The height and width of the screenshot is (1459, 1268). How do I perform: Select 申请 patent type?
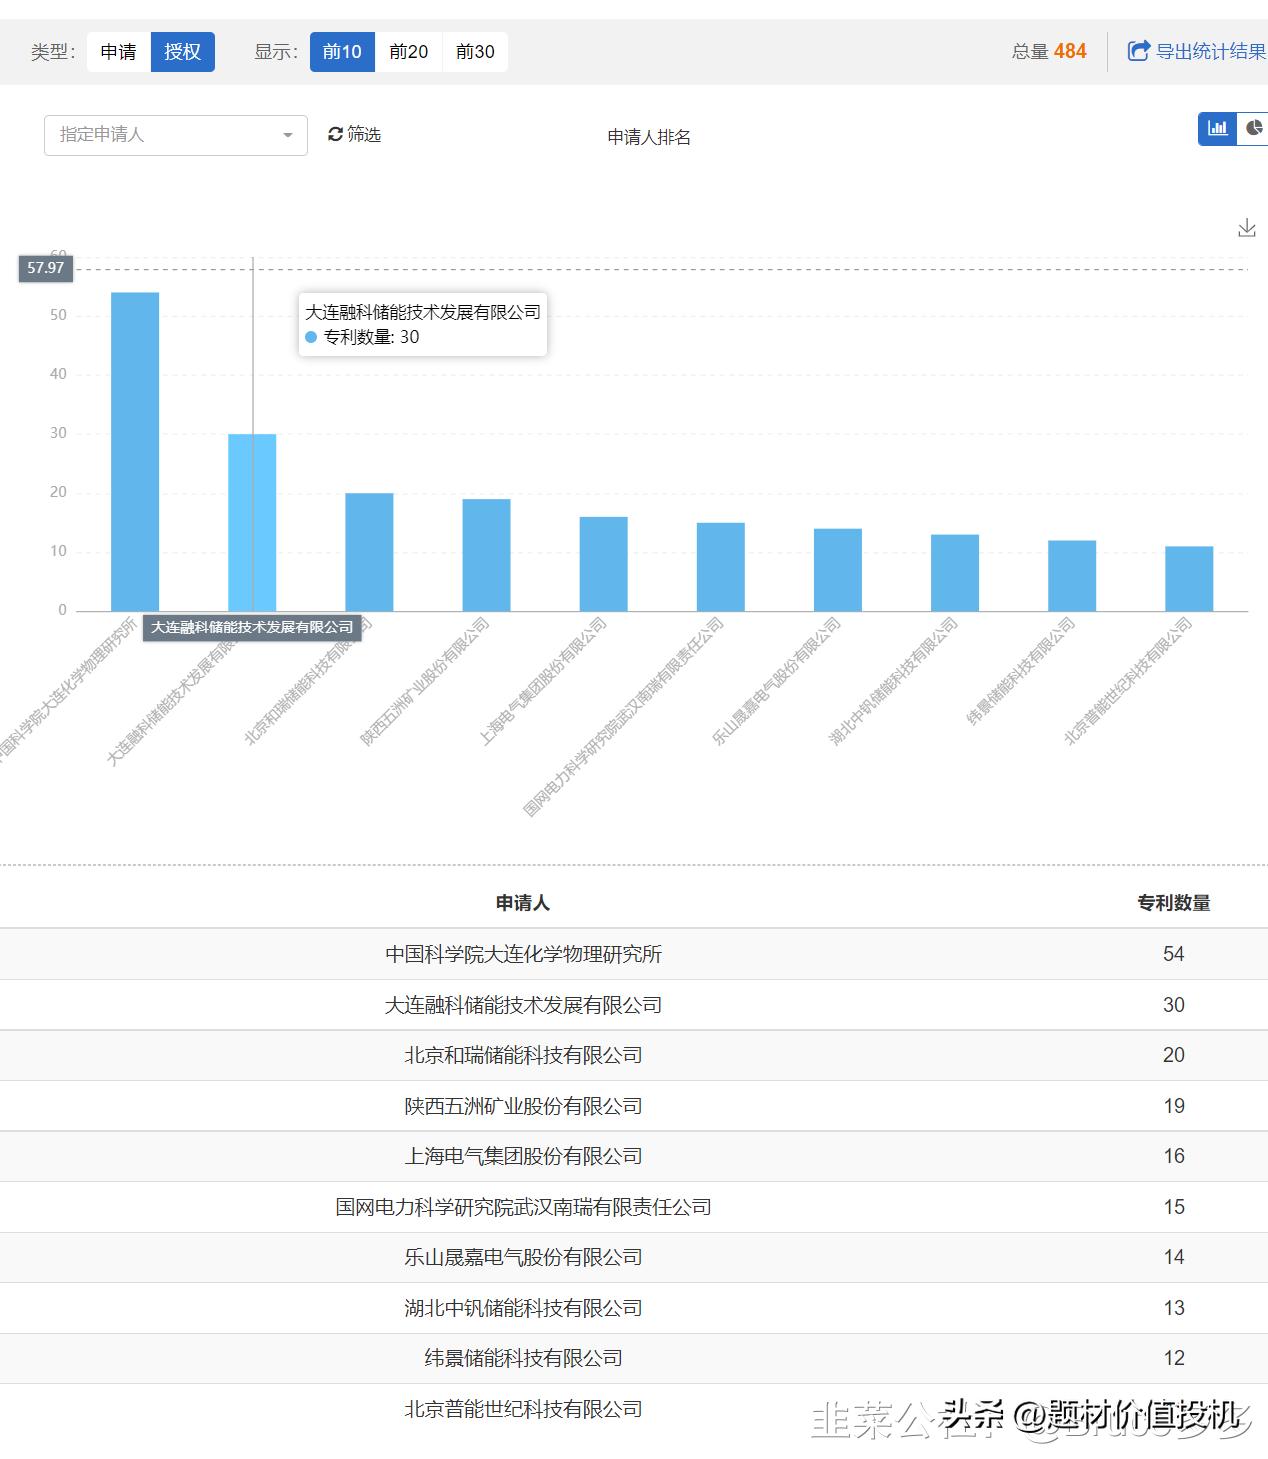tap(118, 52)
